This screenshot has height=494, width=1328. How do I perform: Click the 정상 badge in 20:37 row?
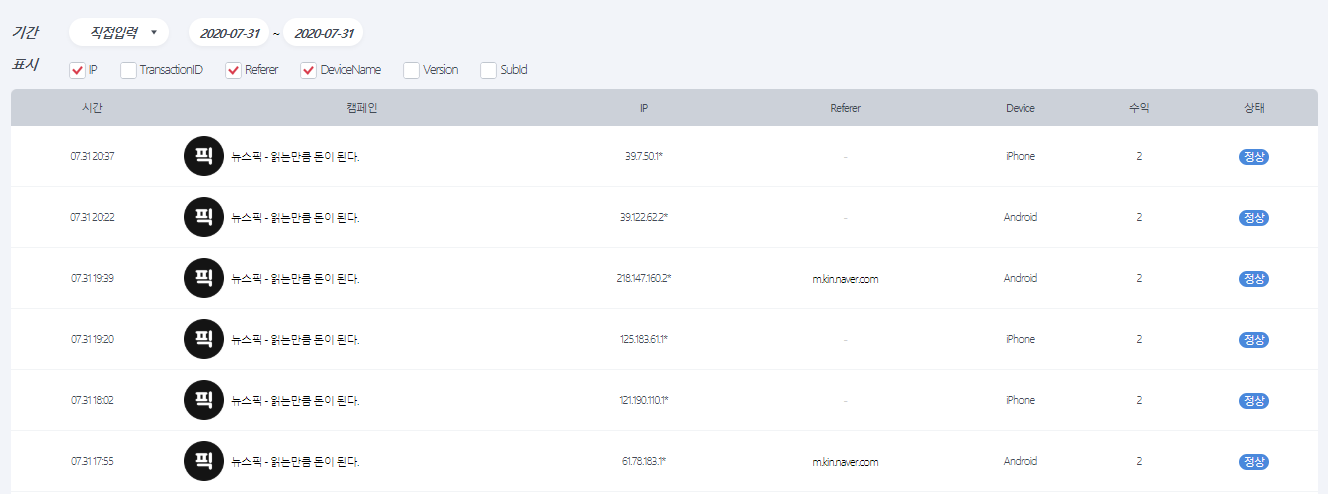(x=1254, y=157)
